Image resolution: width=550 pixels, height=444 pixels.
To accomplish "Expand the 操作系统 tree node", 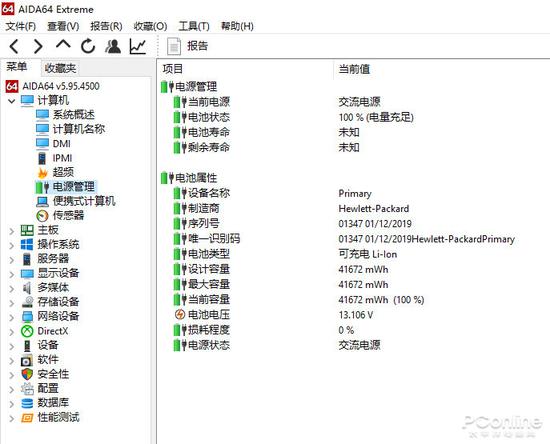I will point(12,245).
